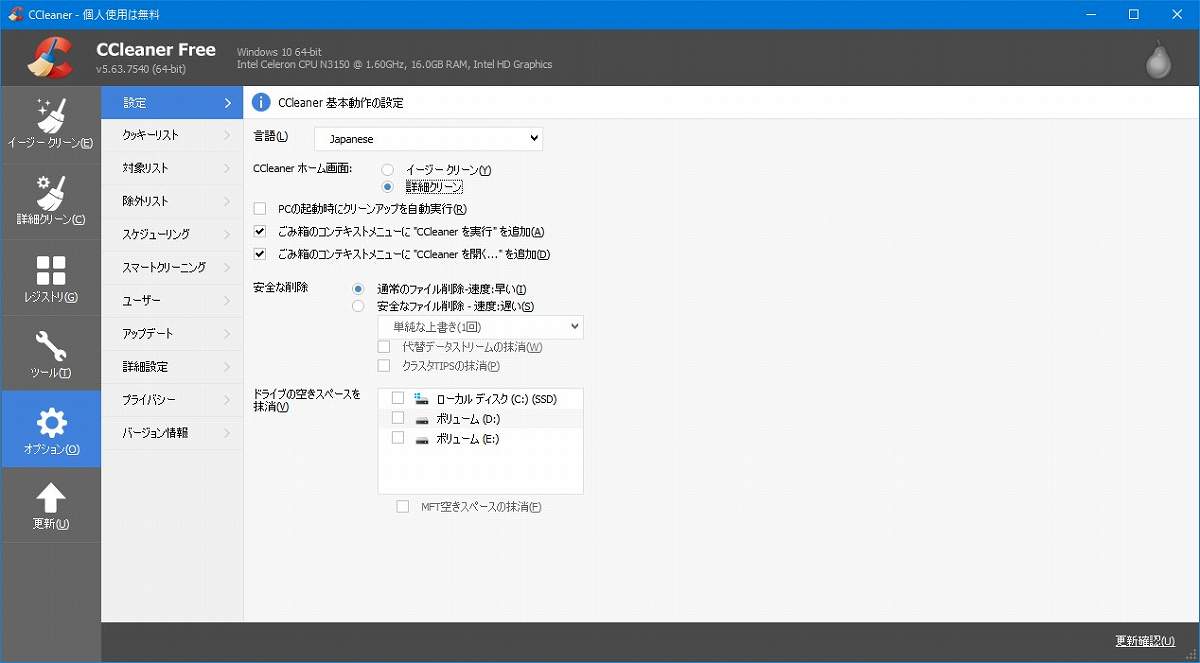Check the ボリューム (D:) checkbox
Screen dimensions: 1200x663
click(x=398, y=418)
